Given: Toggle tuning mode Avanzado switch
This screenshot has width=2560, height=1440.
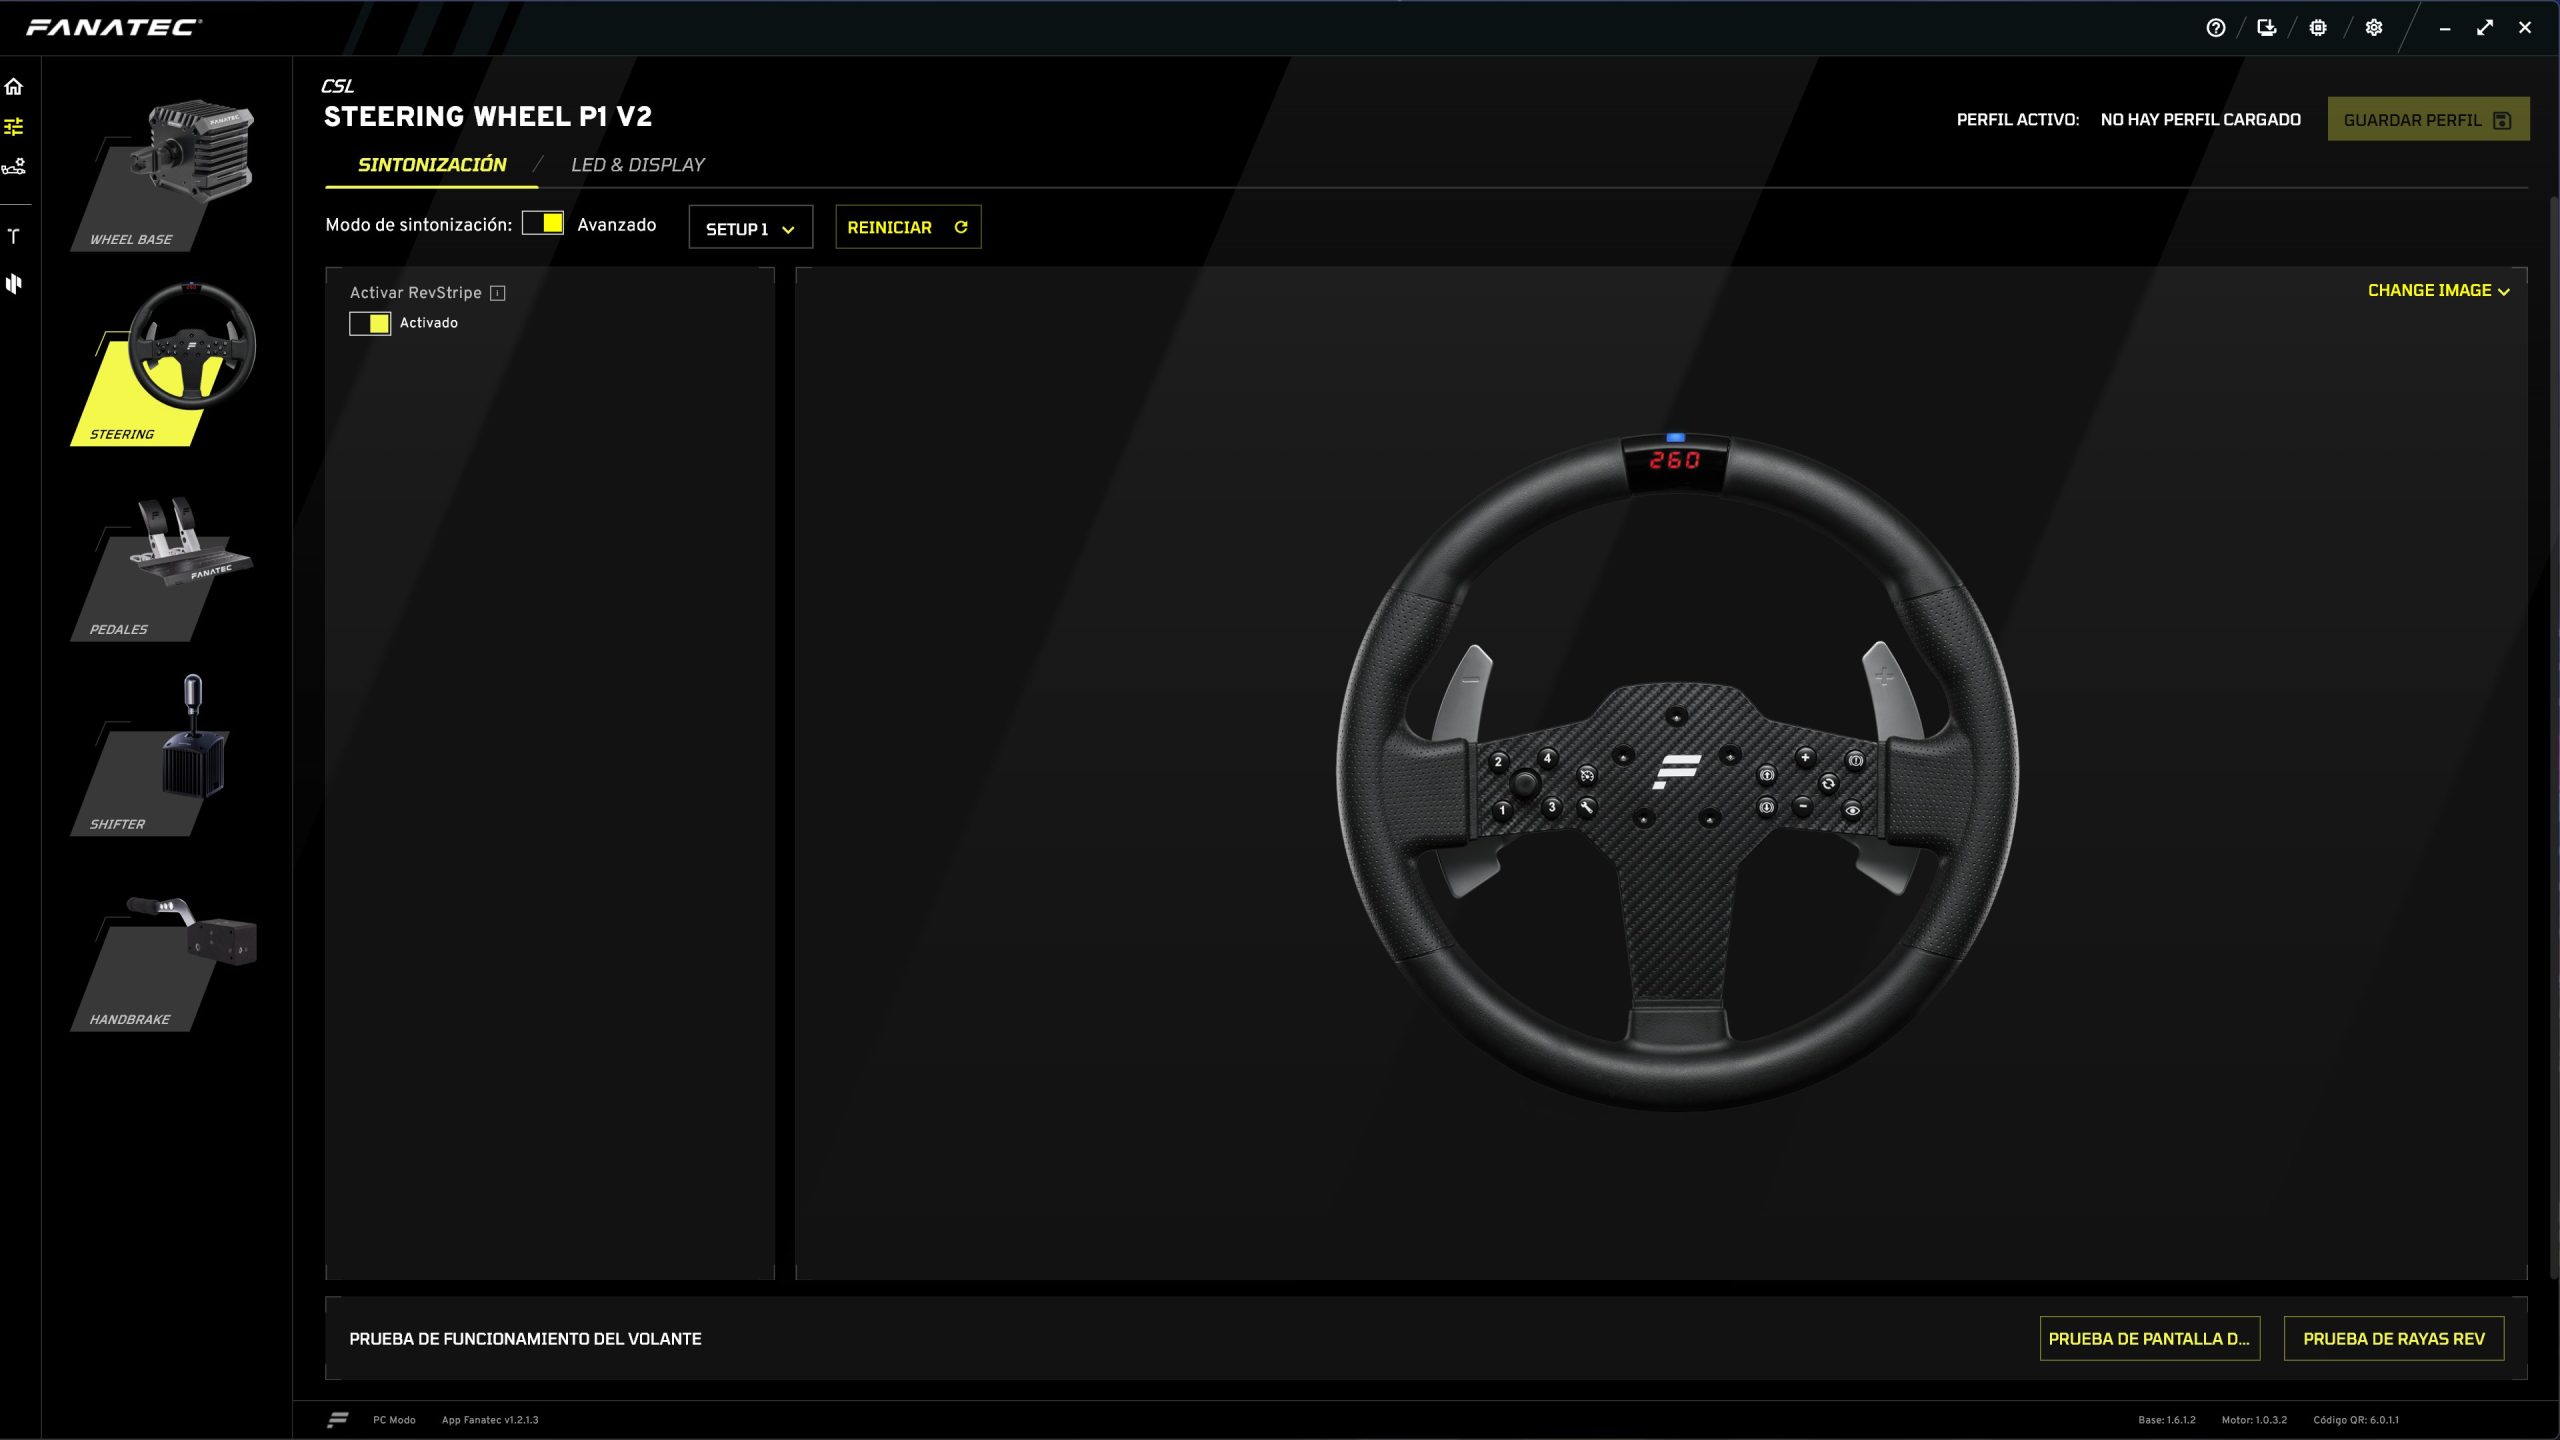Looking at the screenshot, I should (x=543, y=223).
